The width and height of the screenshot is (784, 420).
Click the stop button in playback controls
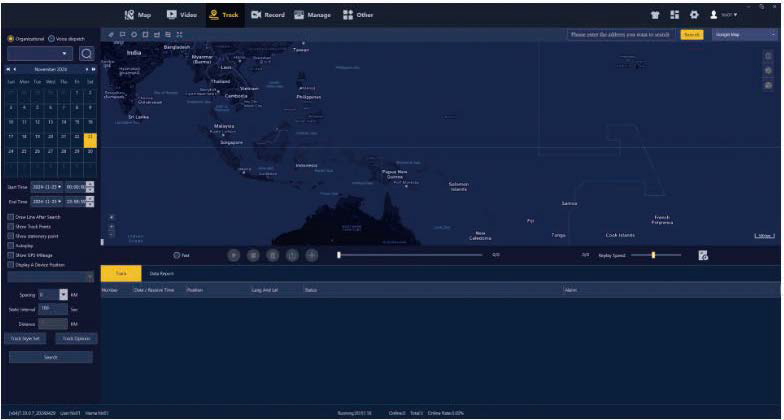(x=253, y=255)
